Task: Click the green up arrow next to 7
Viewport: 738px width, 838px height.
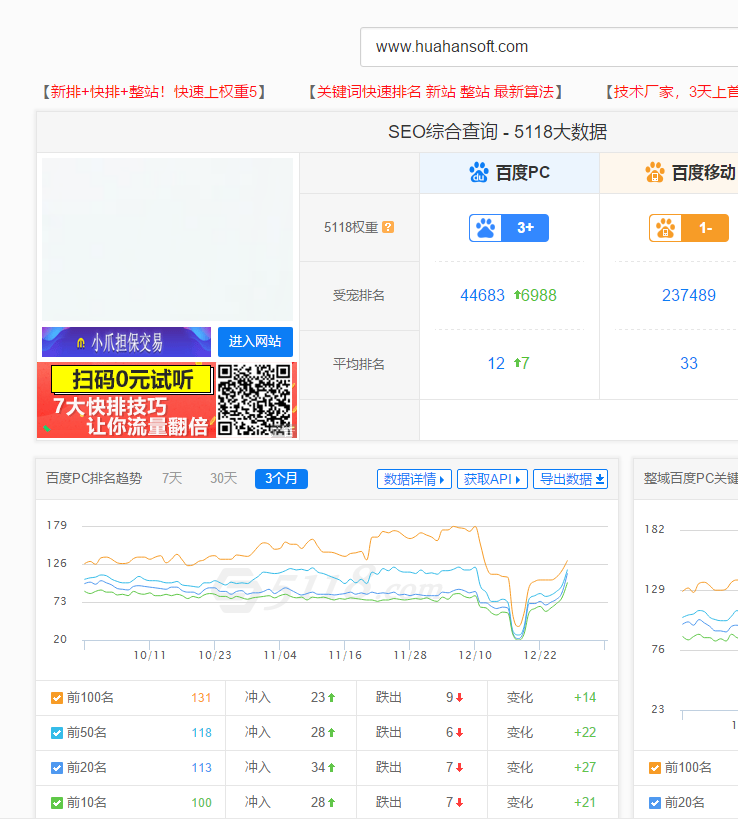Action: coord(517,363)
